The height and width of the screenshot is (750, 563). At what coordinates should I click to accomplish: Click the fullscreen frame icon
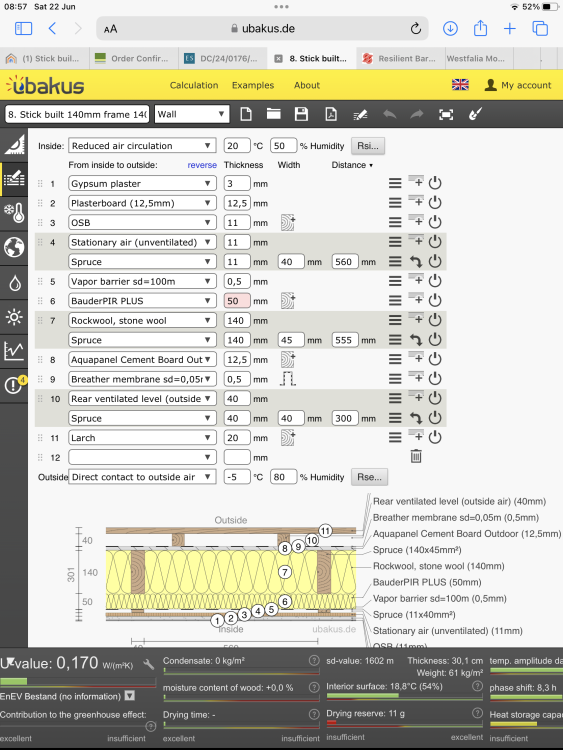pyautogui.click(x=446, y=114)
